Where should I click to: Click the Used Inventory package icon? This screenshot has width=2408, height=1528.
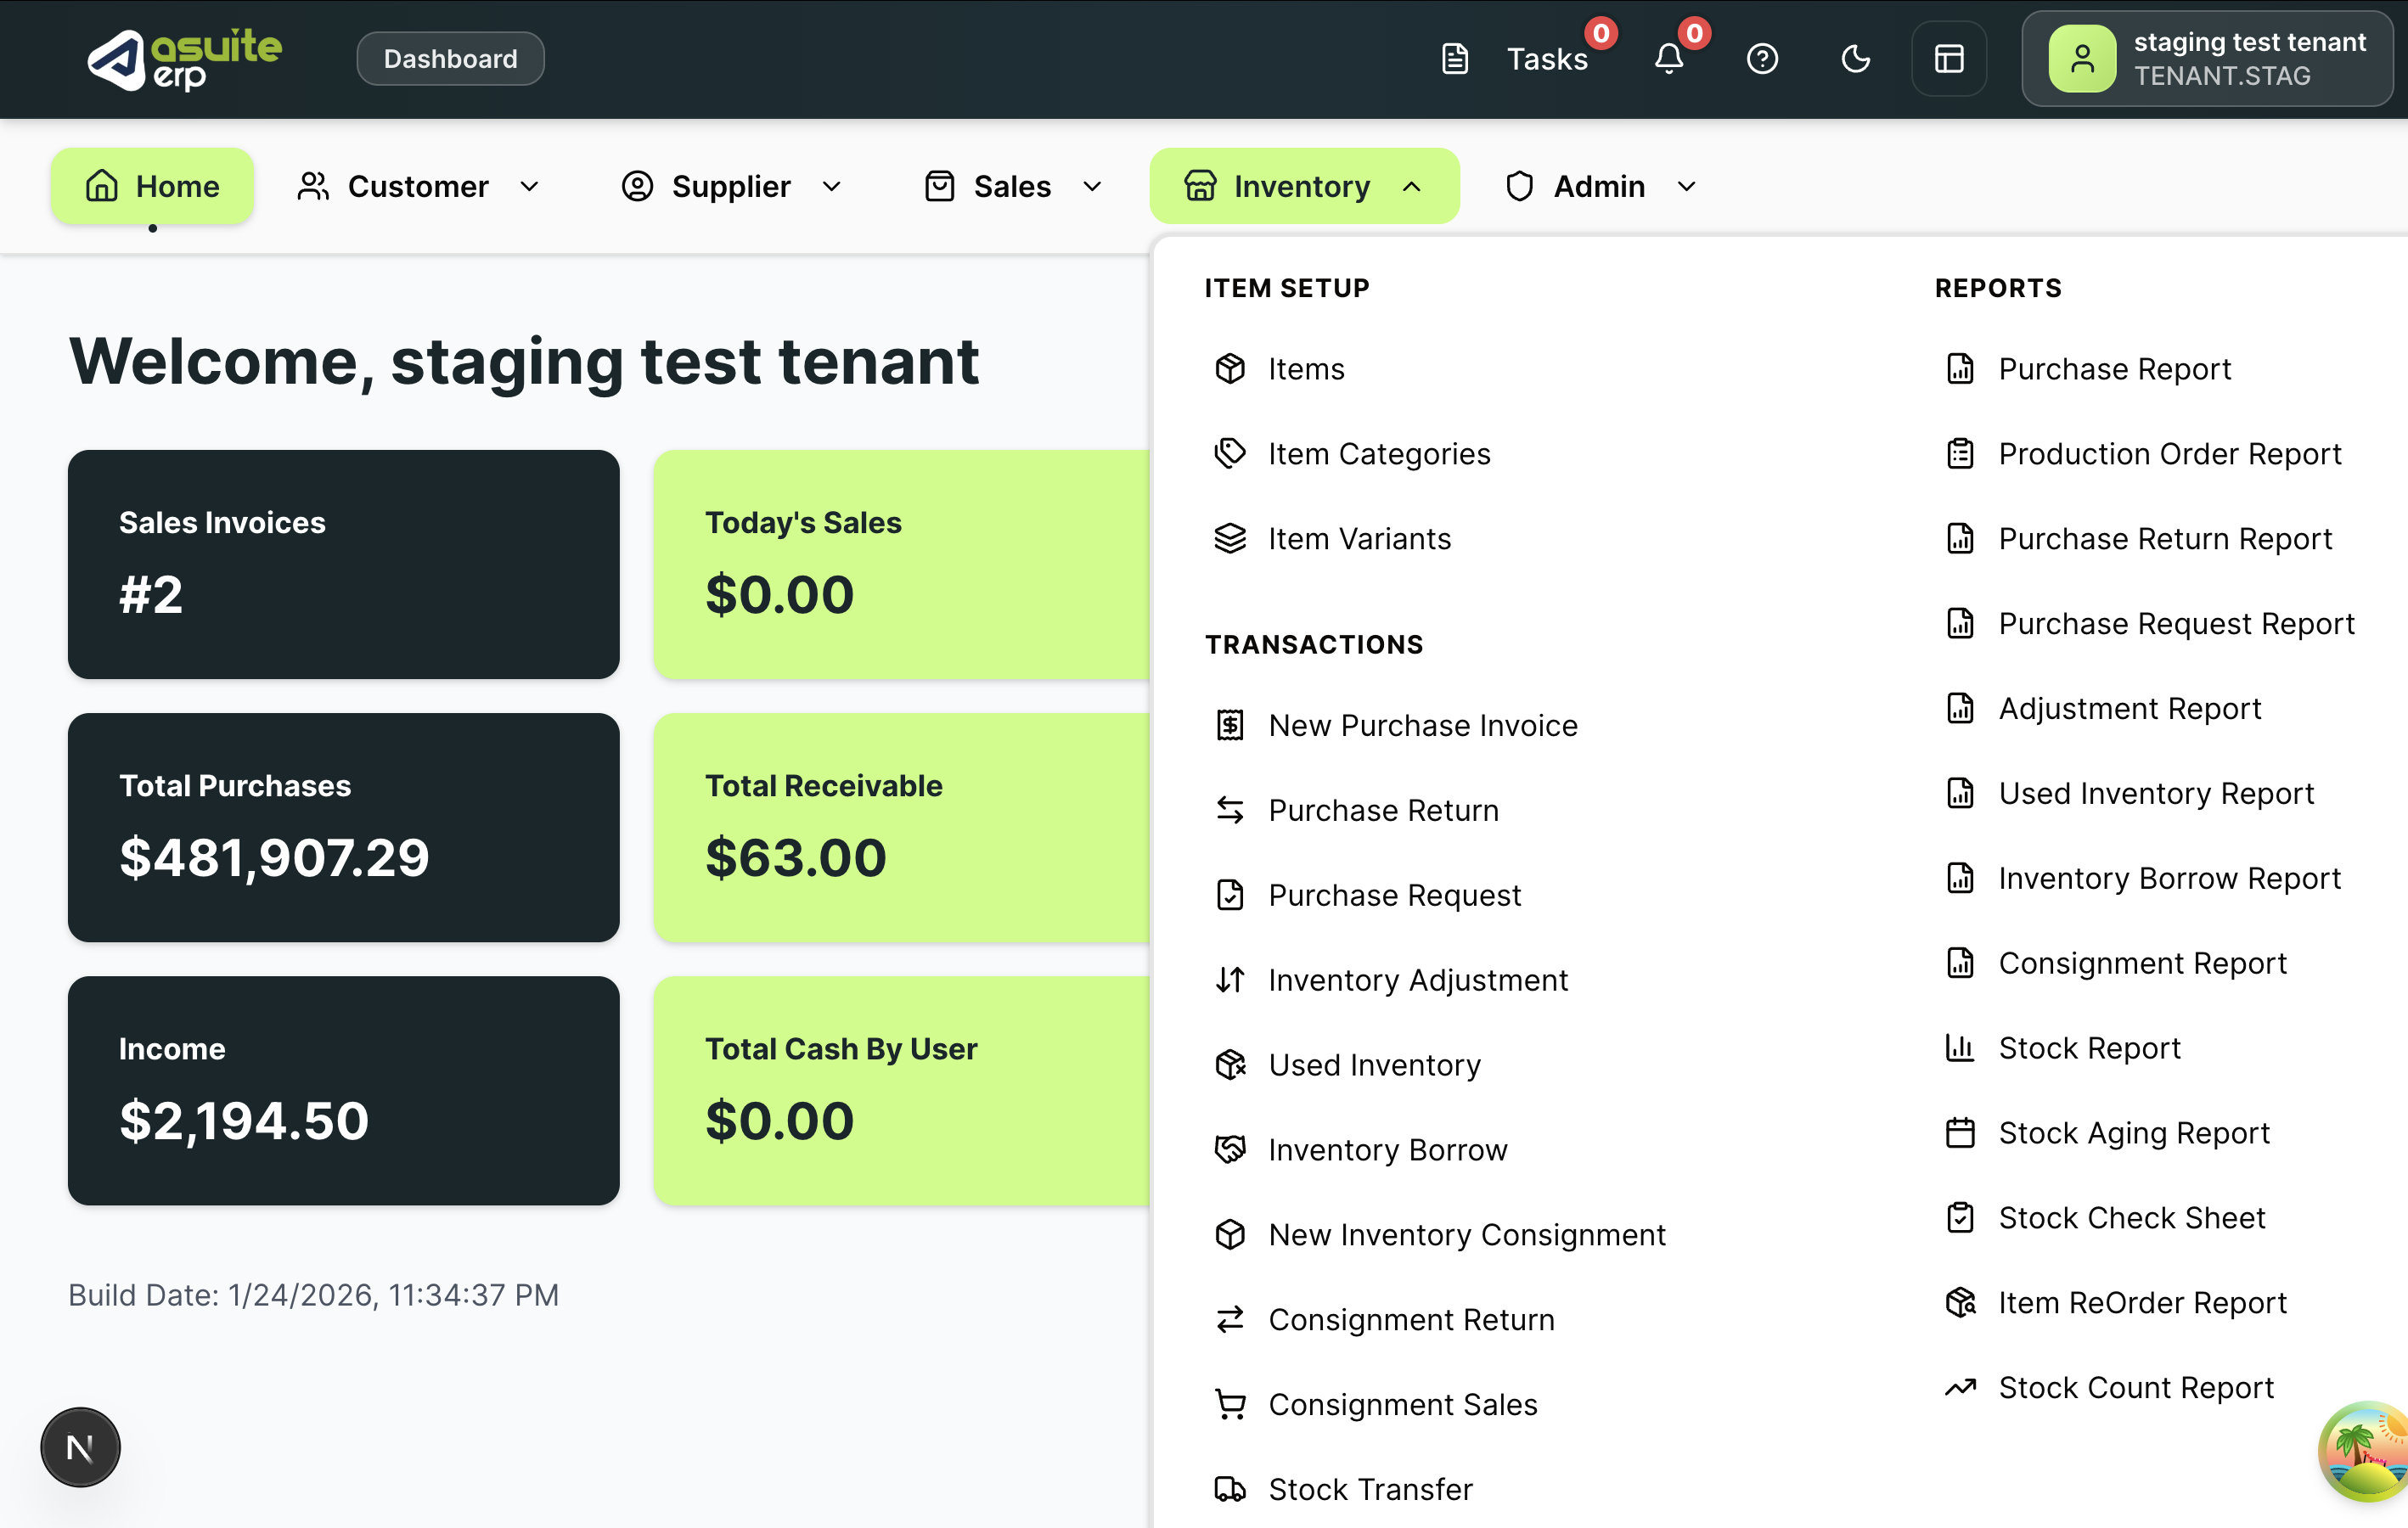pos(1230,1065)
